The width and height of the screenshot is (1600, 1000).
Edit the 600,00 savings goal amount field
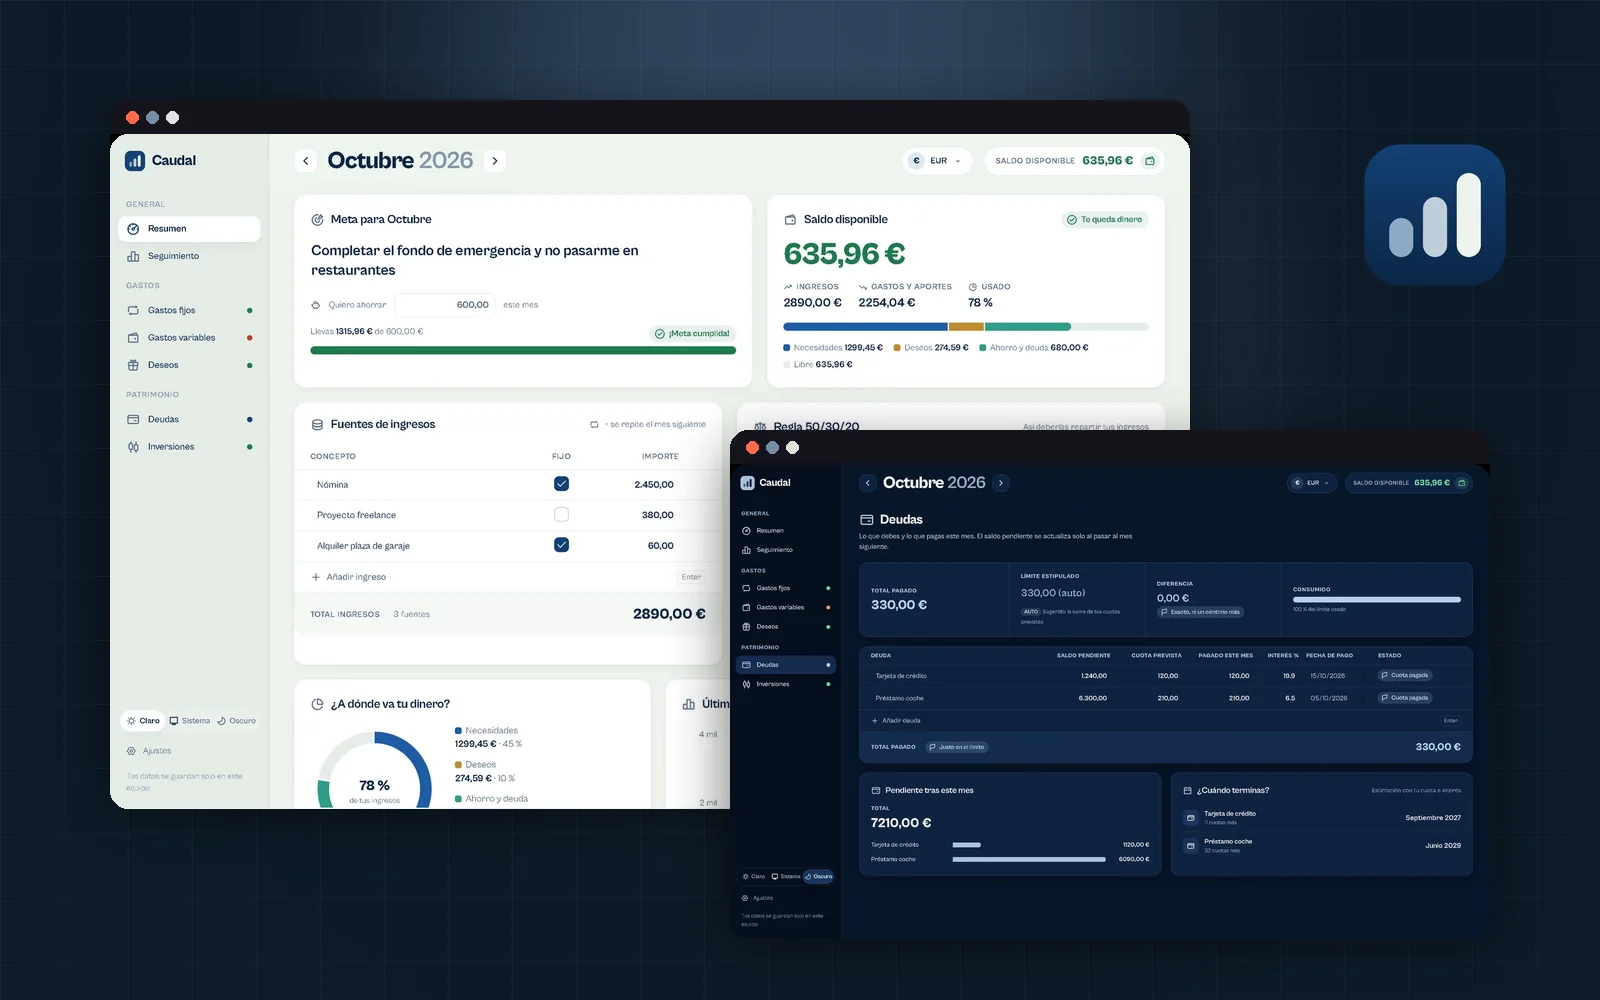coord(445,305)
